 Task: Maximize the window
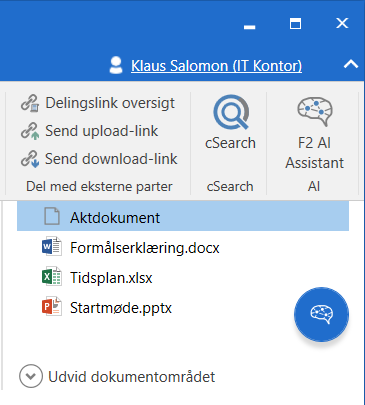pos(295,24)
